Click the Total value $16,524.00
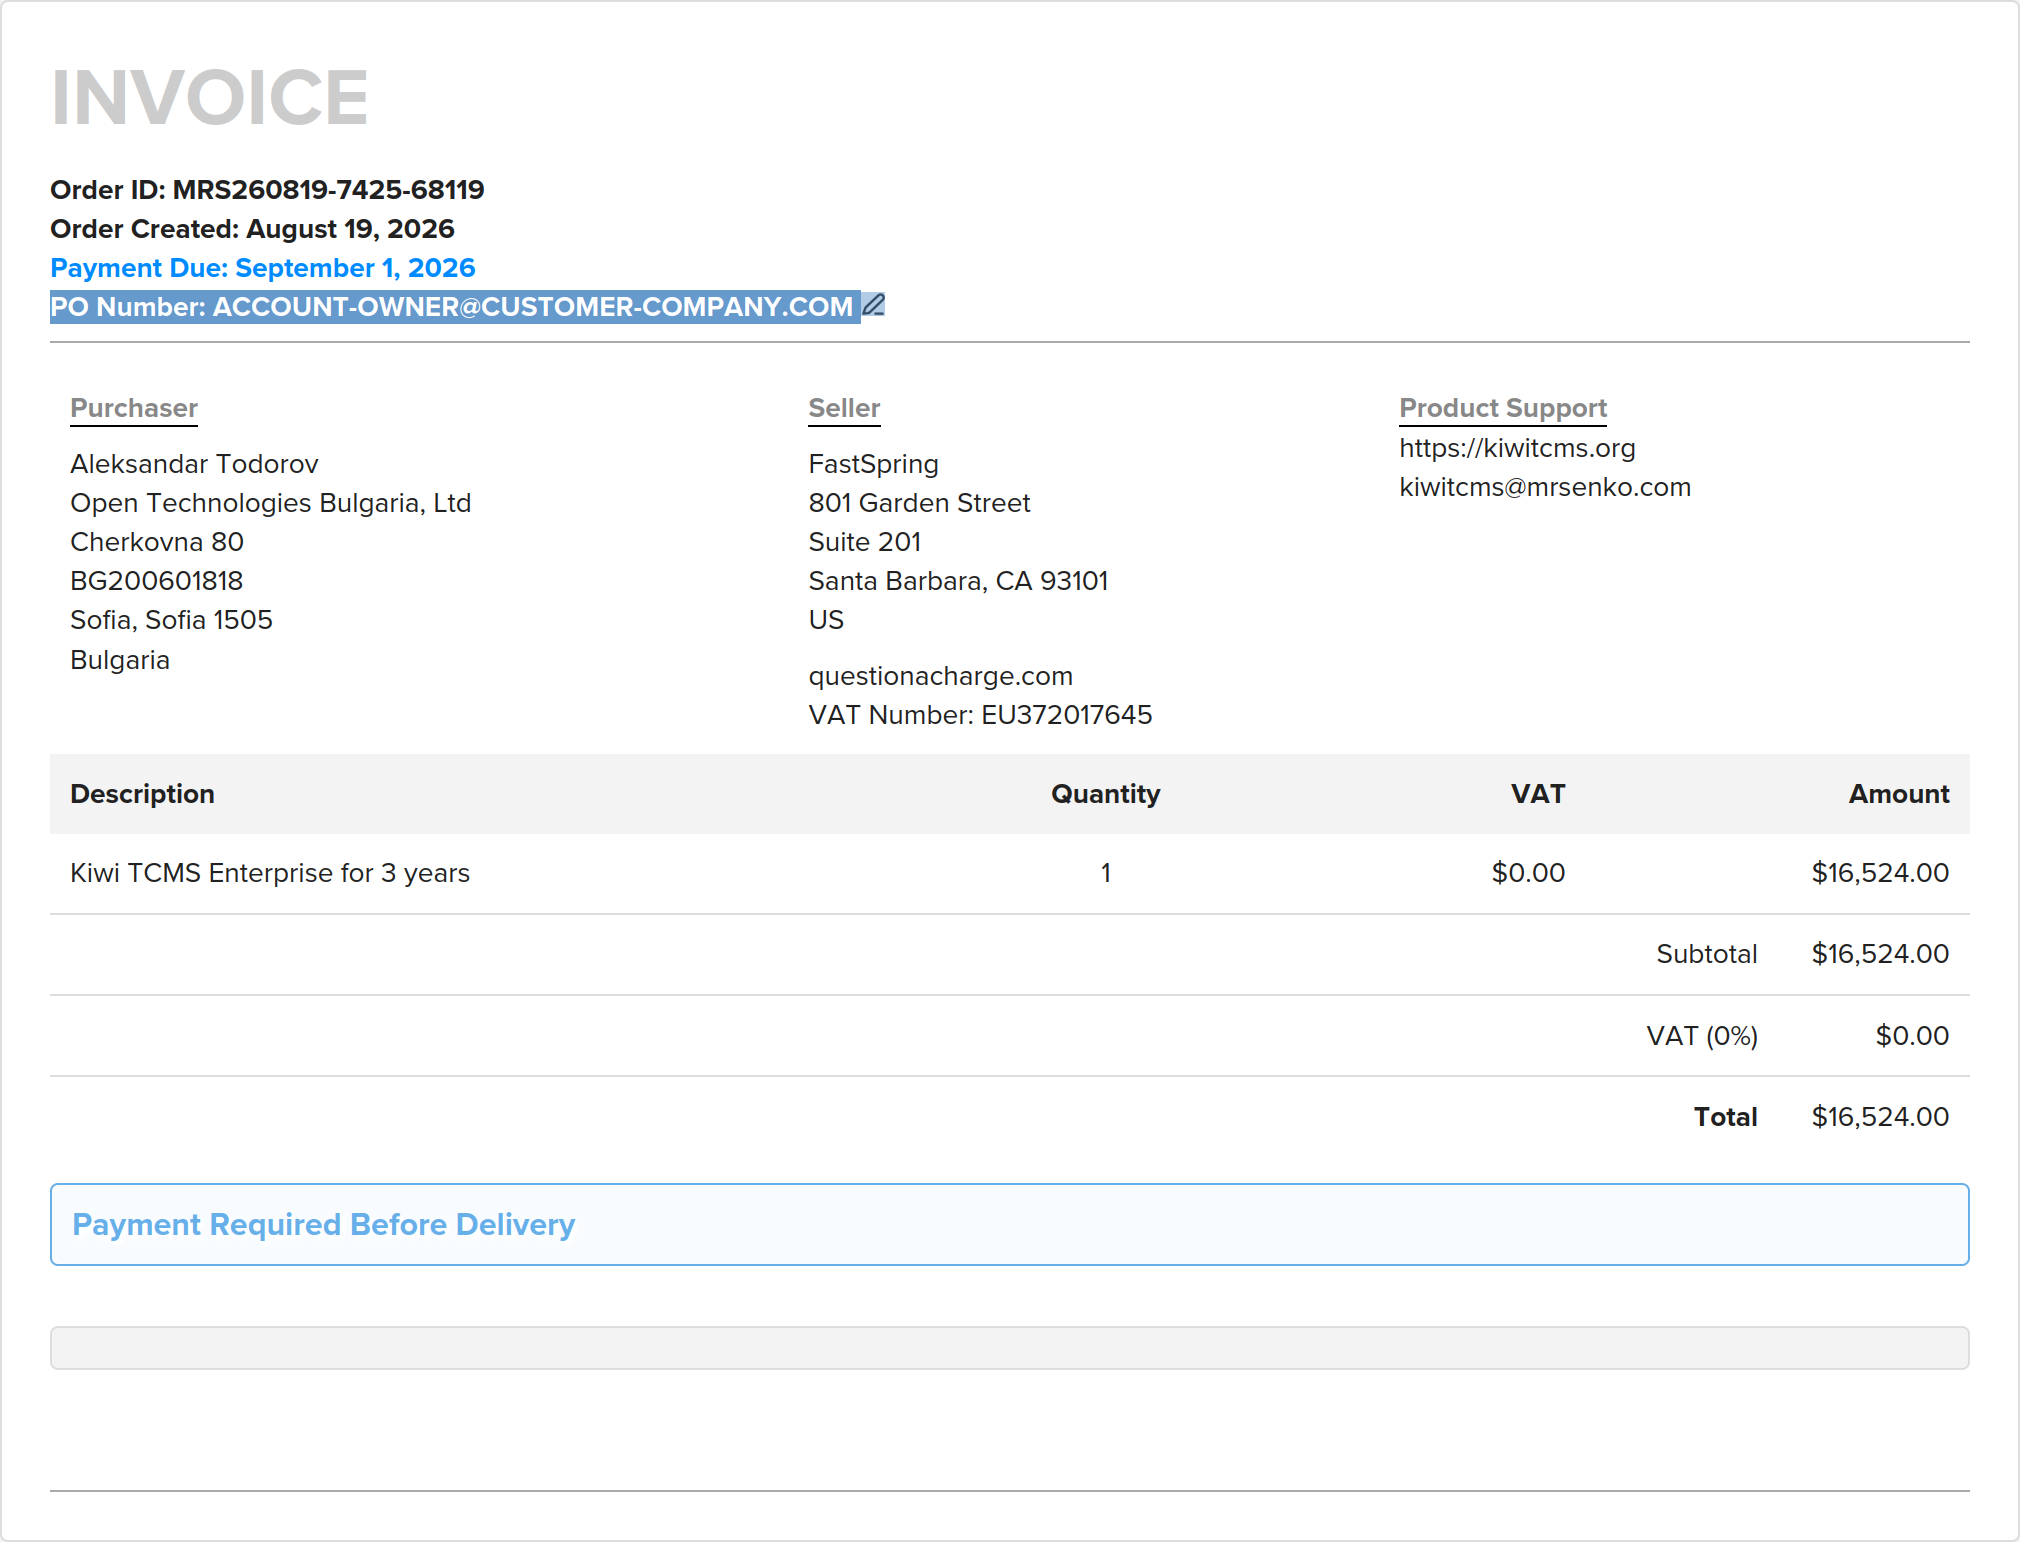Viewport: 2020px width, 1542px height. pyautogui.click(x=1880, y=1117)
